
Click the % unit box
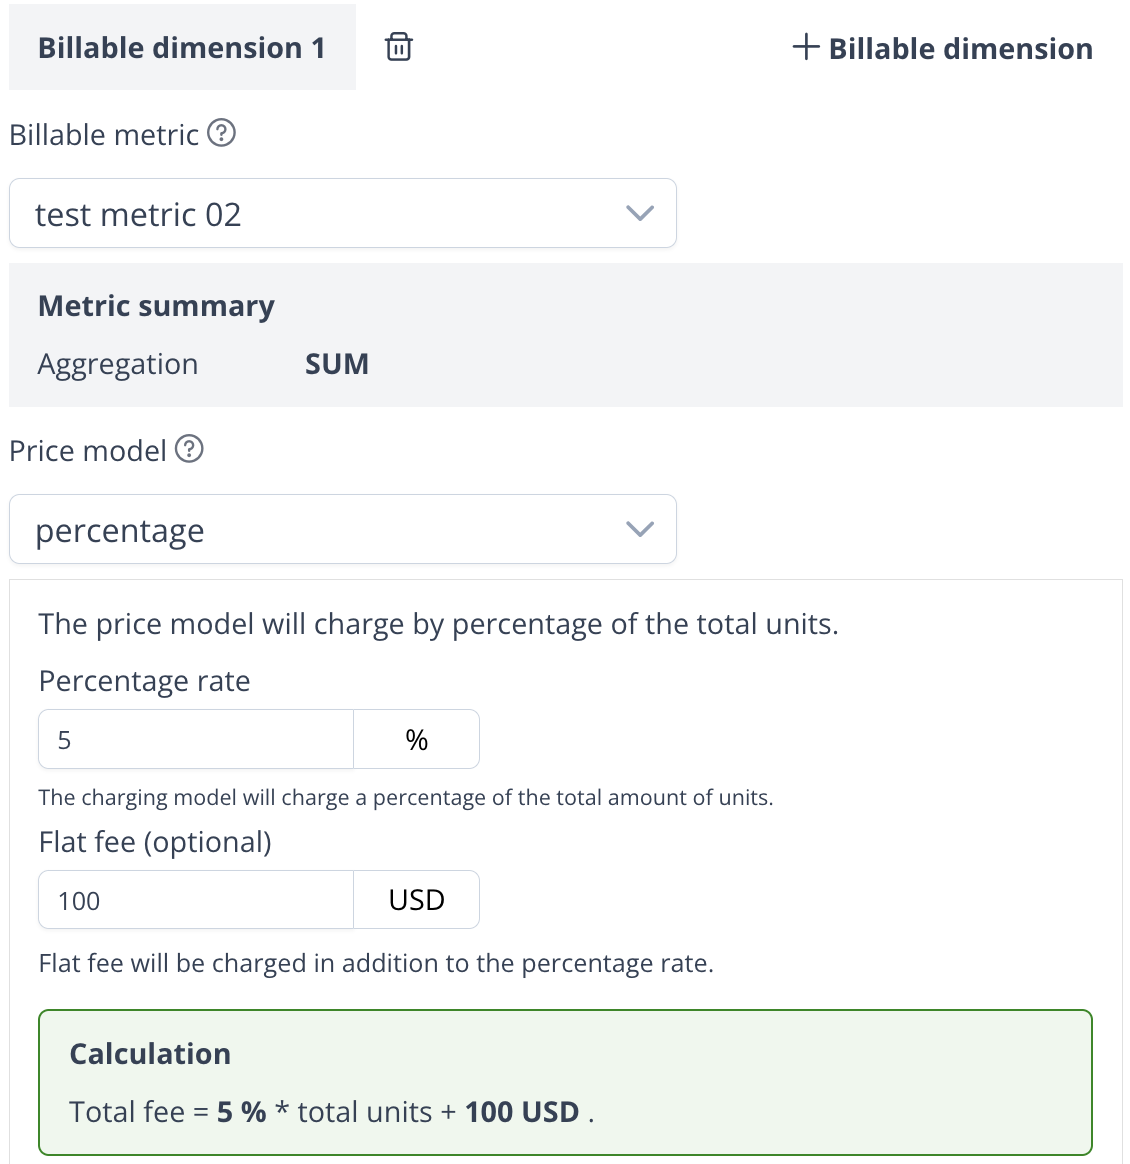[x=417, y=740]
